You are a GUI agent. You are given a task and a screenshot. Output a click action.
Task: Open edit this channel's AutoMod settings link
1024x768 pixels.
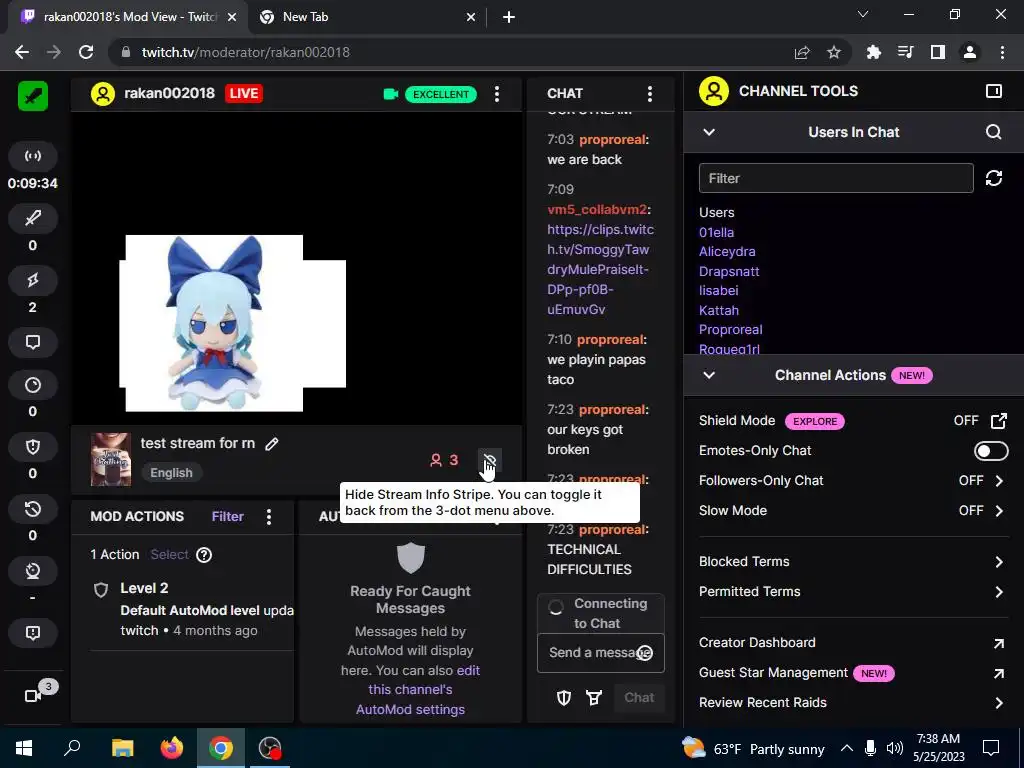[417, 690]
